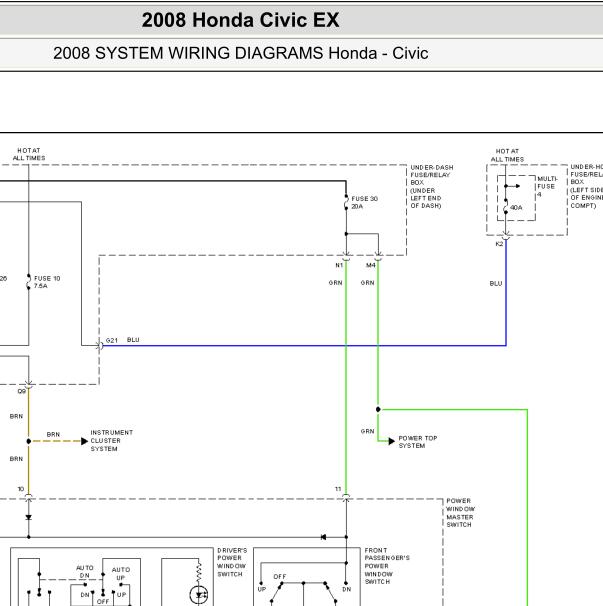Select "FRONT PASSENGER'S POWER WINDOW SWITCH" label
The height and width of the screenshot is (606, 603).
[387, 566]
